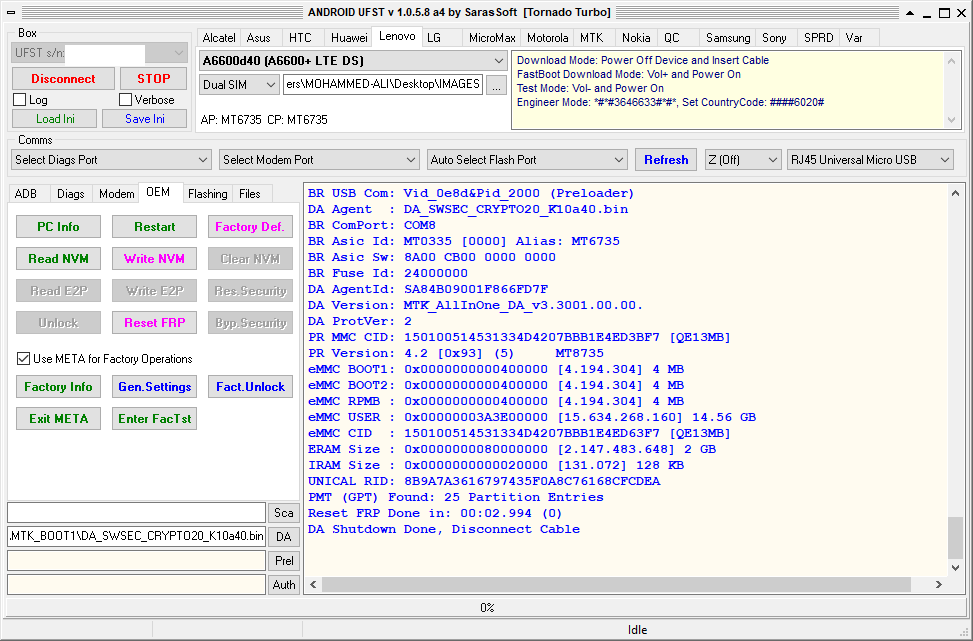The height and width of the screenshot is (641, 973).
Task: Click the 0% progress bar
Action: coord(486,607)
